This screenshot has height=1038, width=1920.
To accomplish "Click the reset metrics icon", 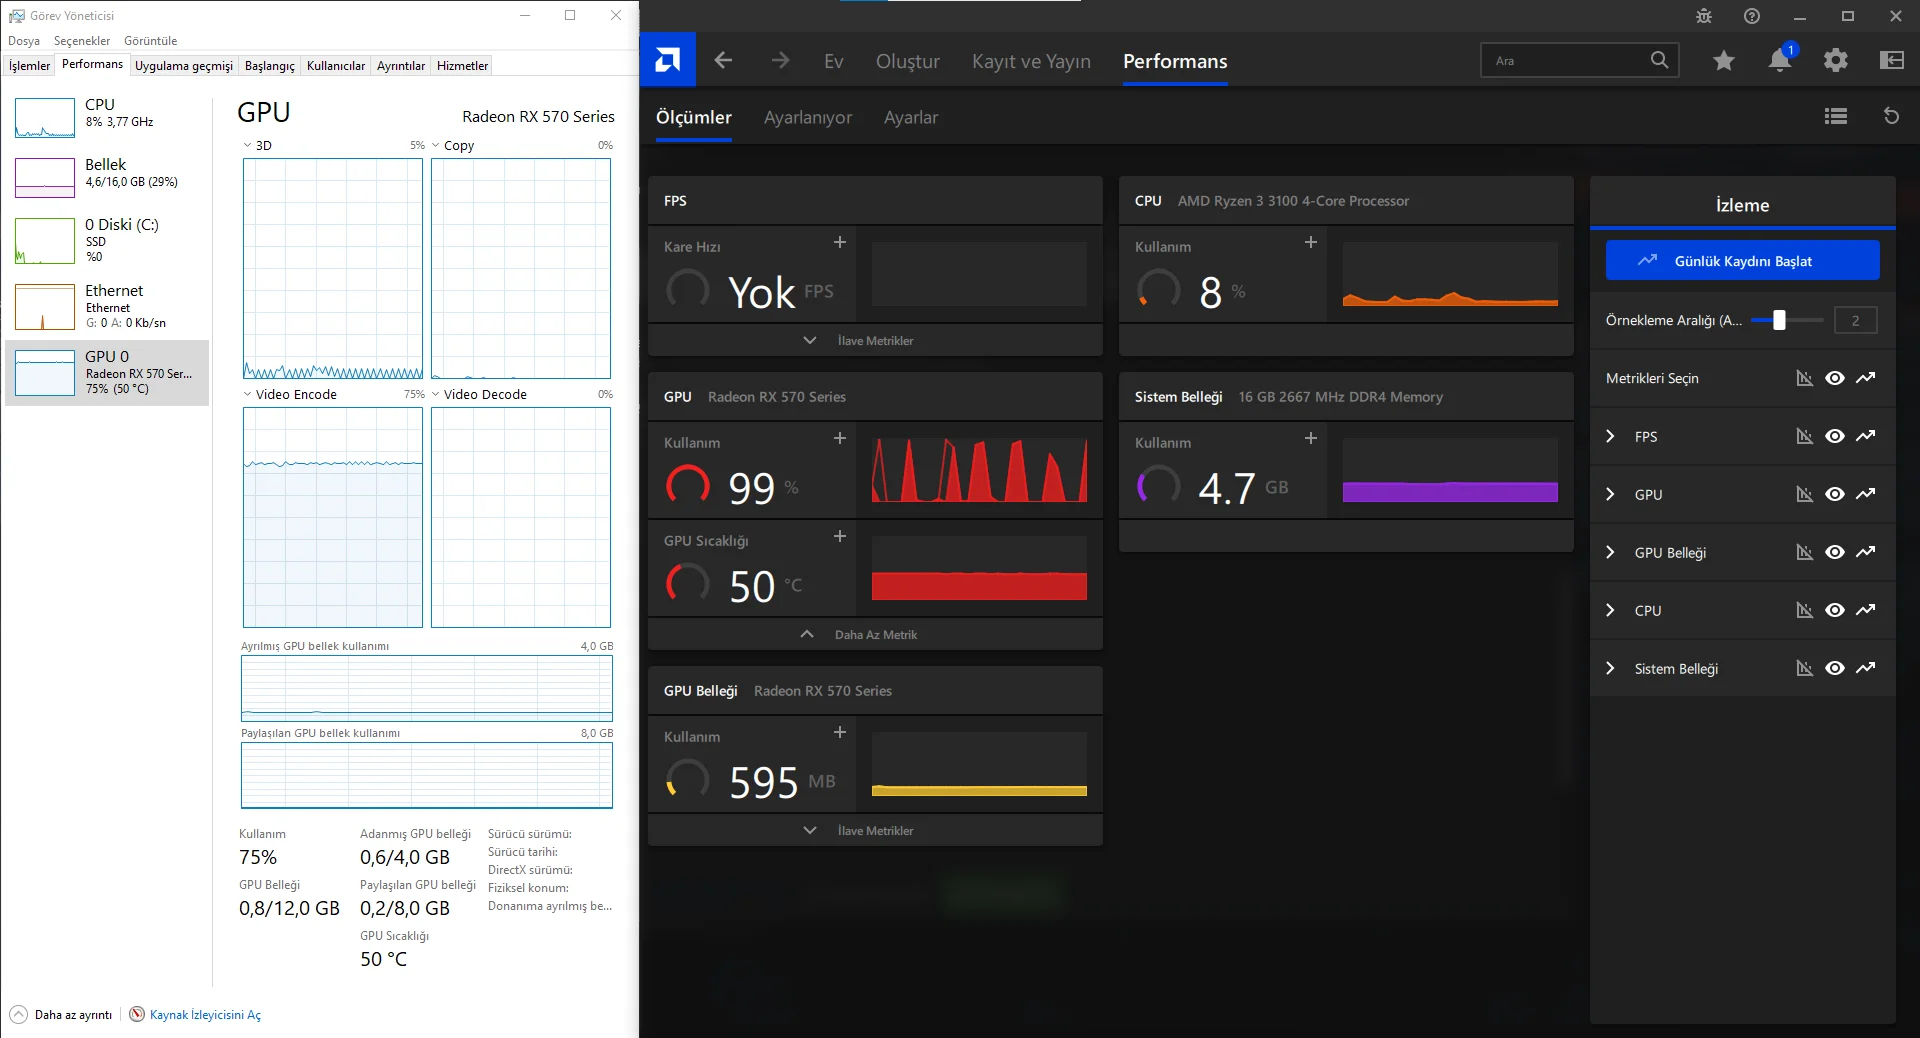I will 1891,116.
